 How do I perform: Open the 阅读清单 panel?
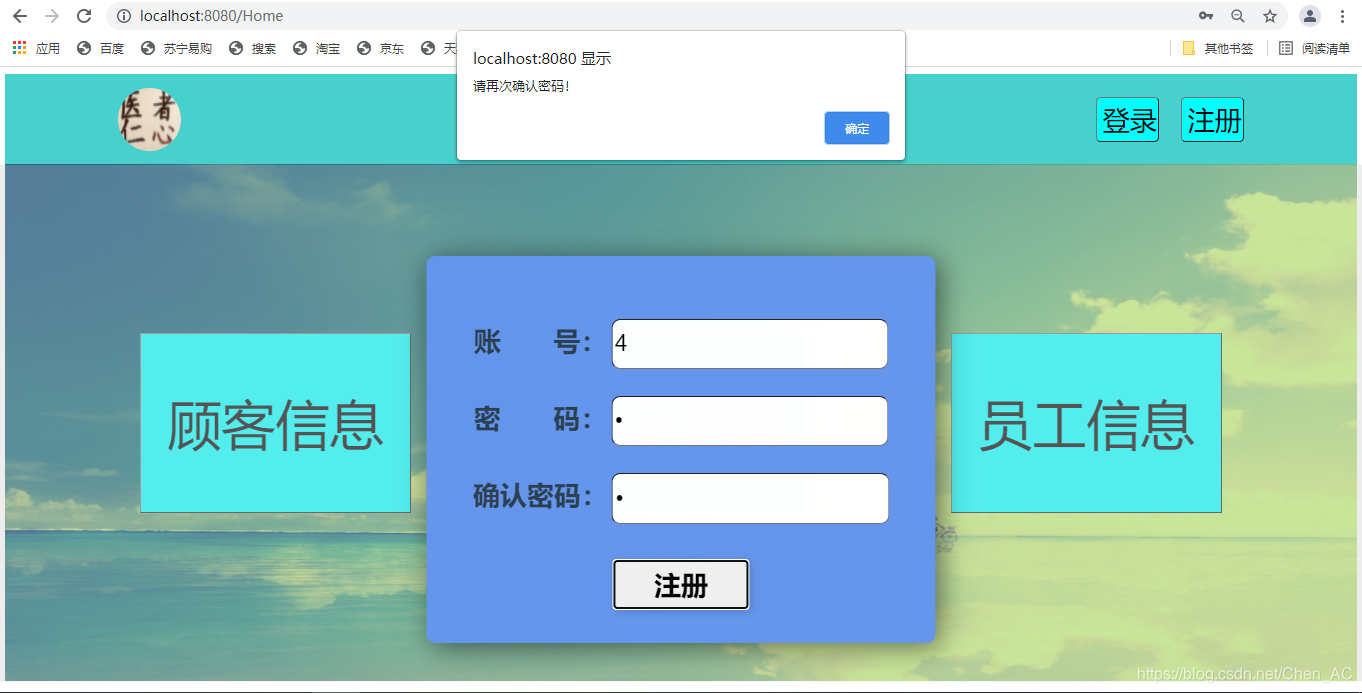pos(1311,47)
